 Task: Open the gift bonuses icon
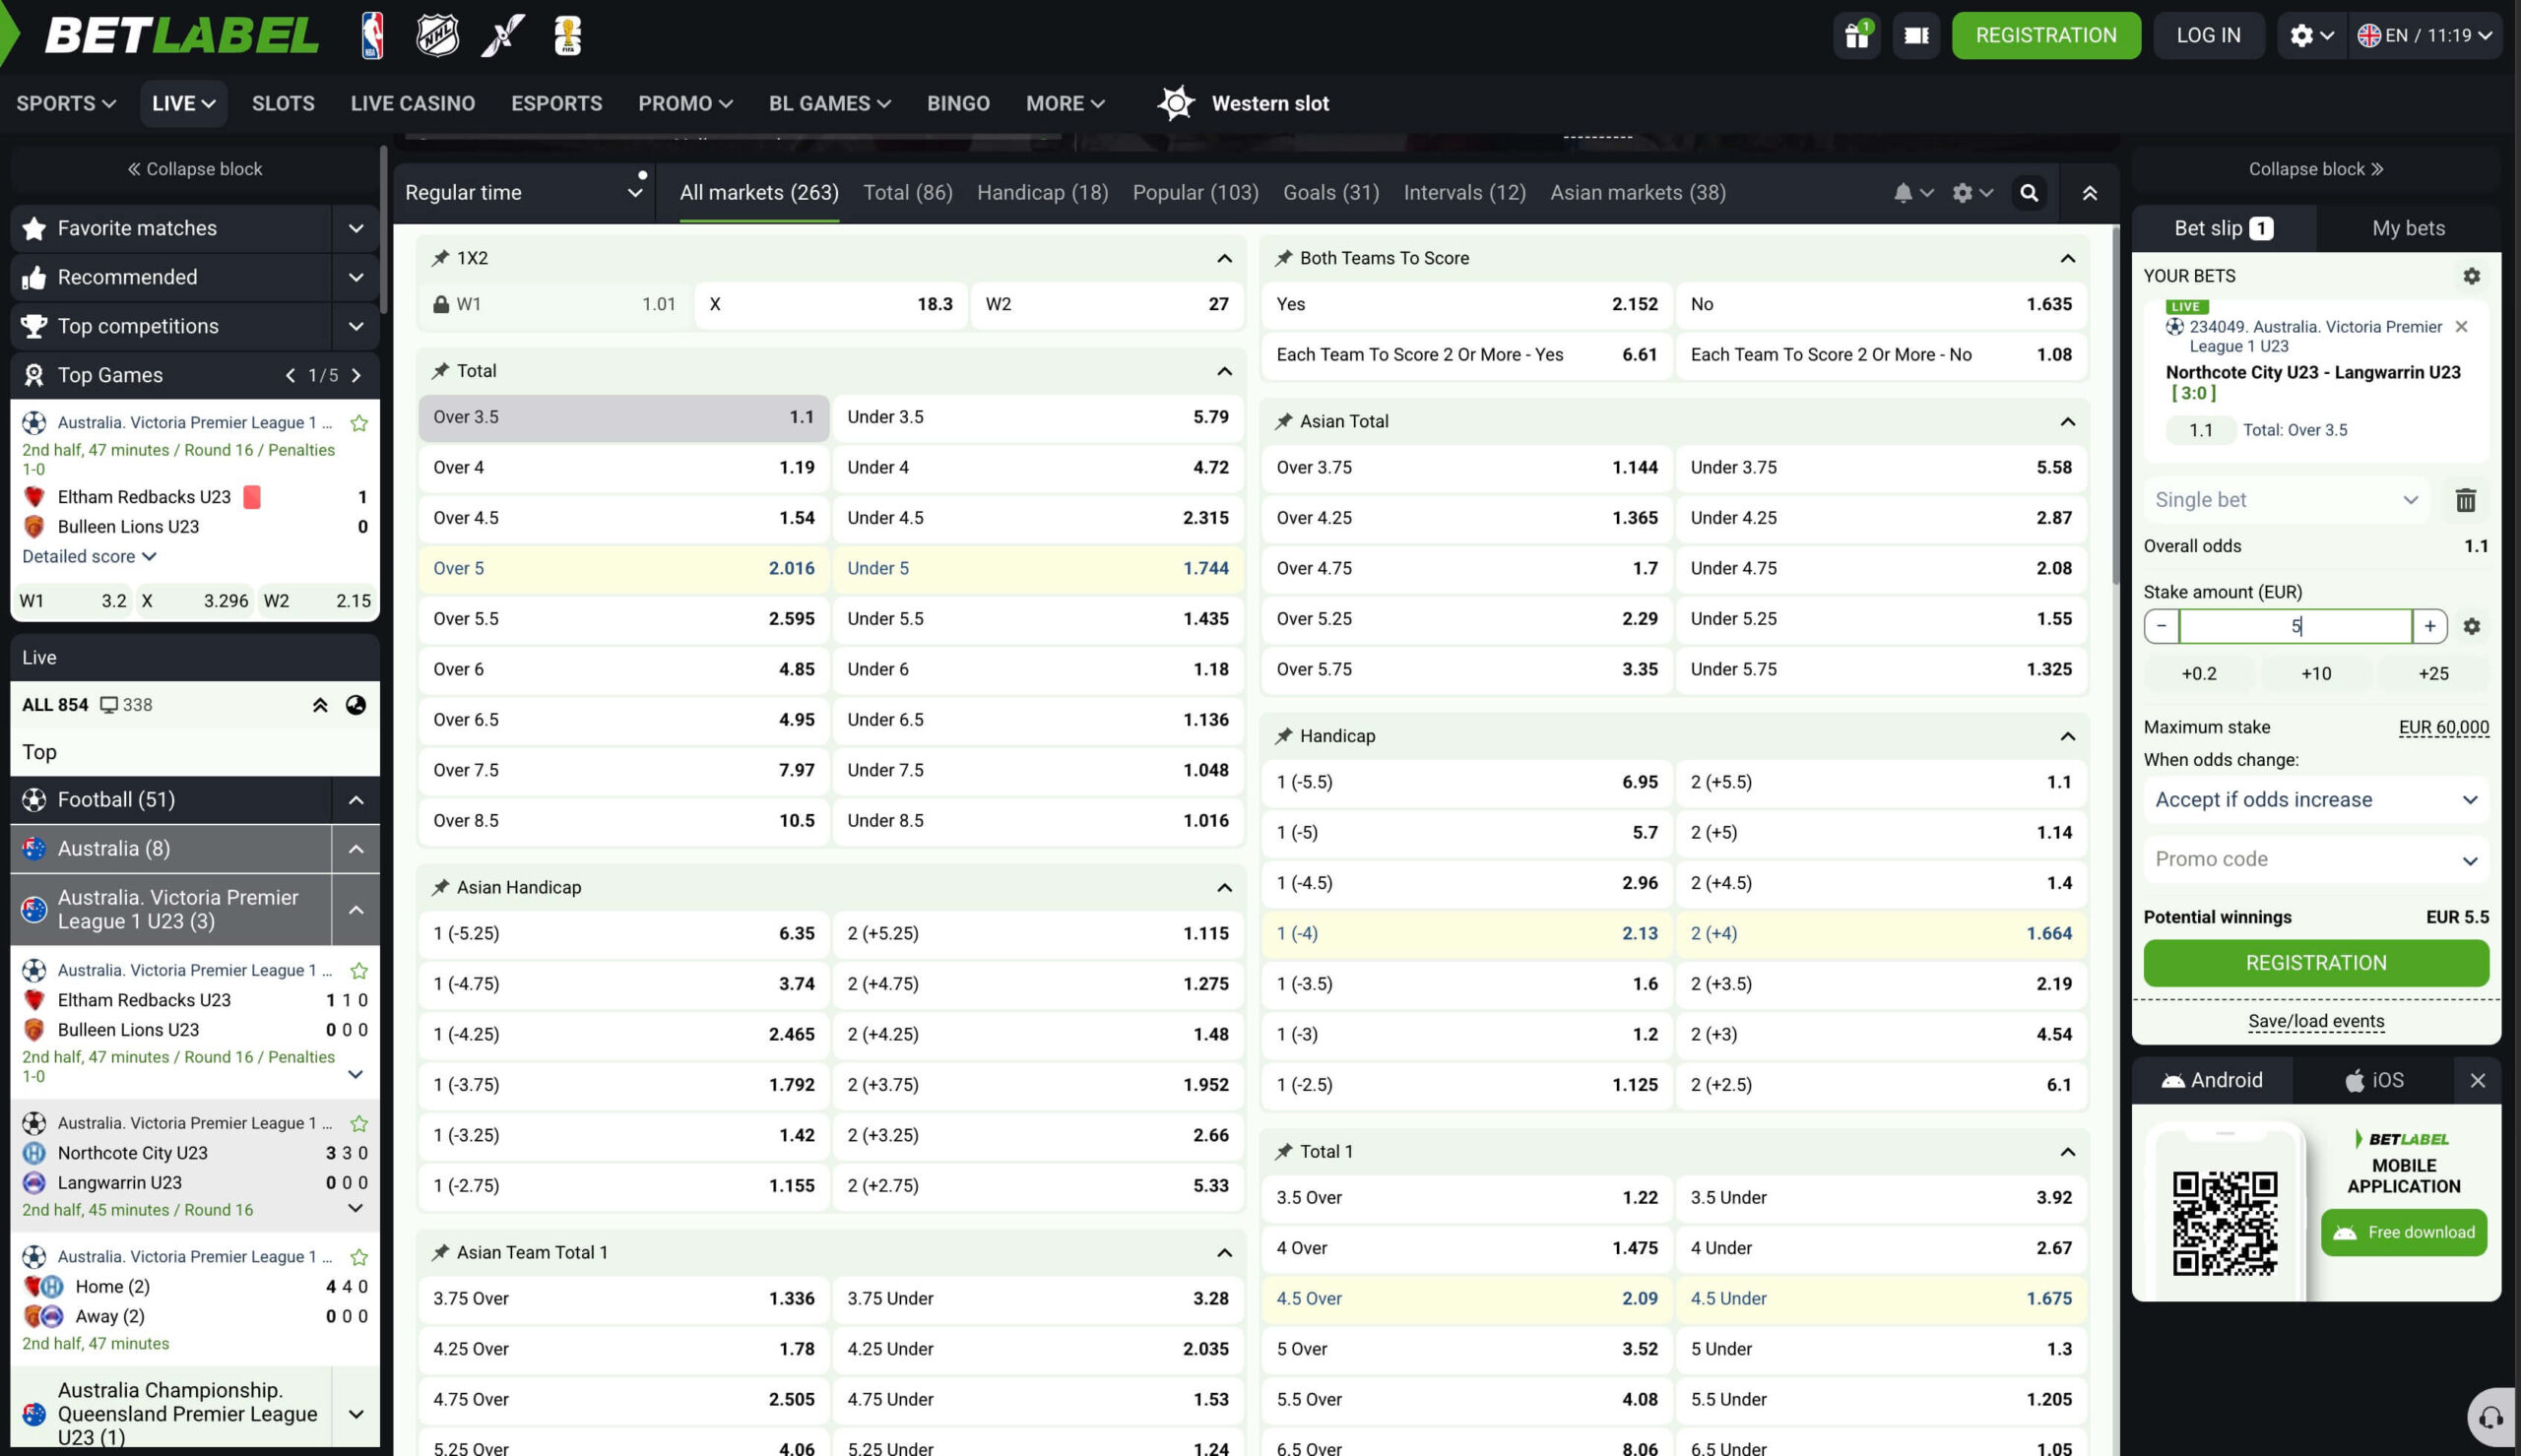pyautogui.click(x=1857, y=36)
